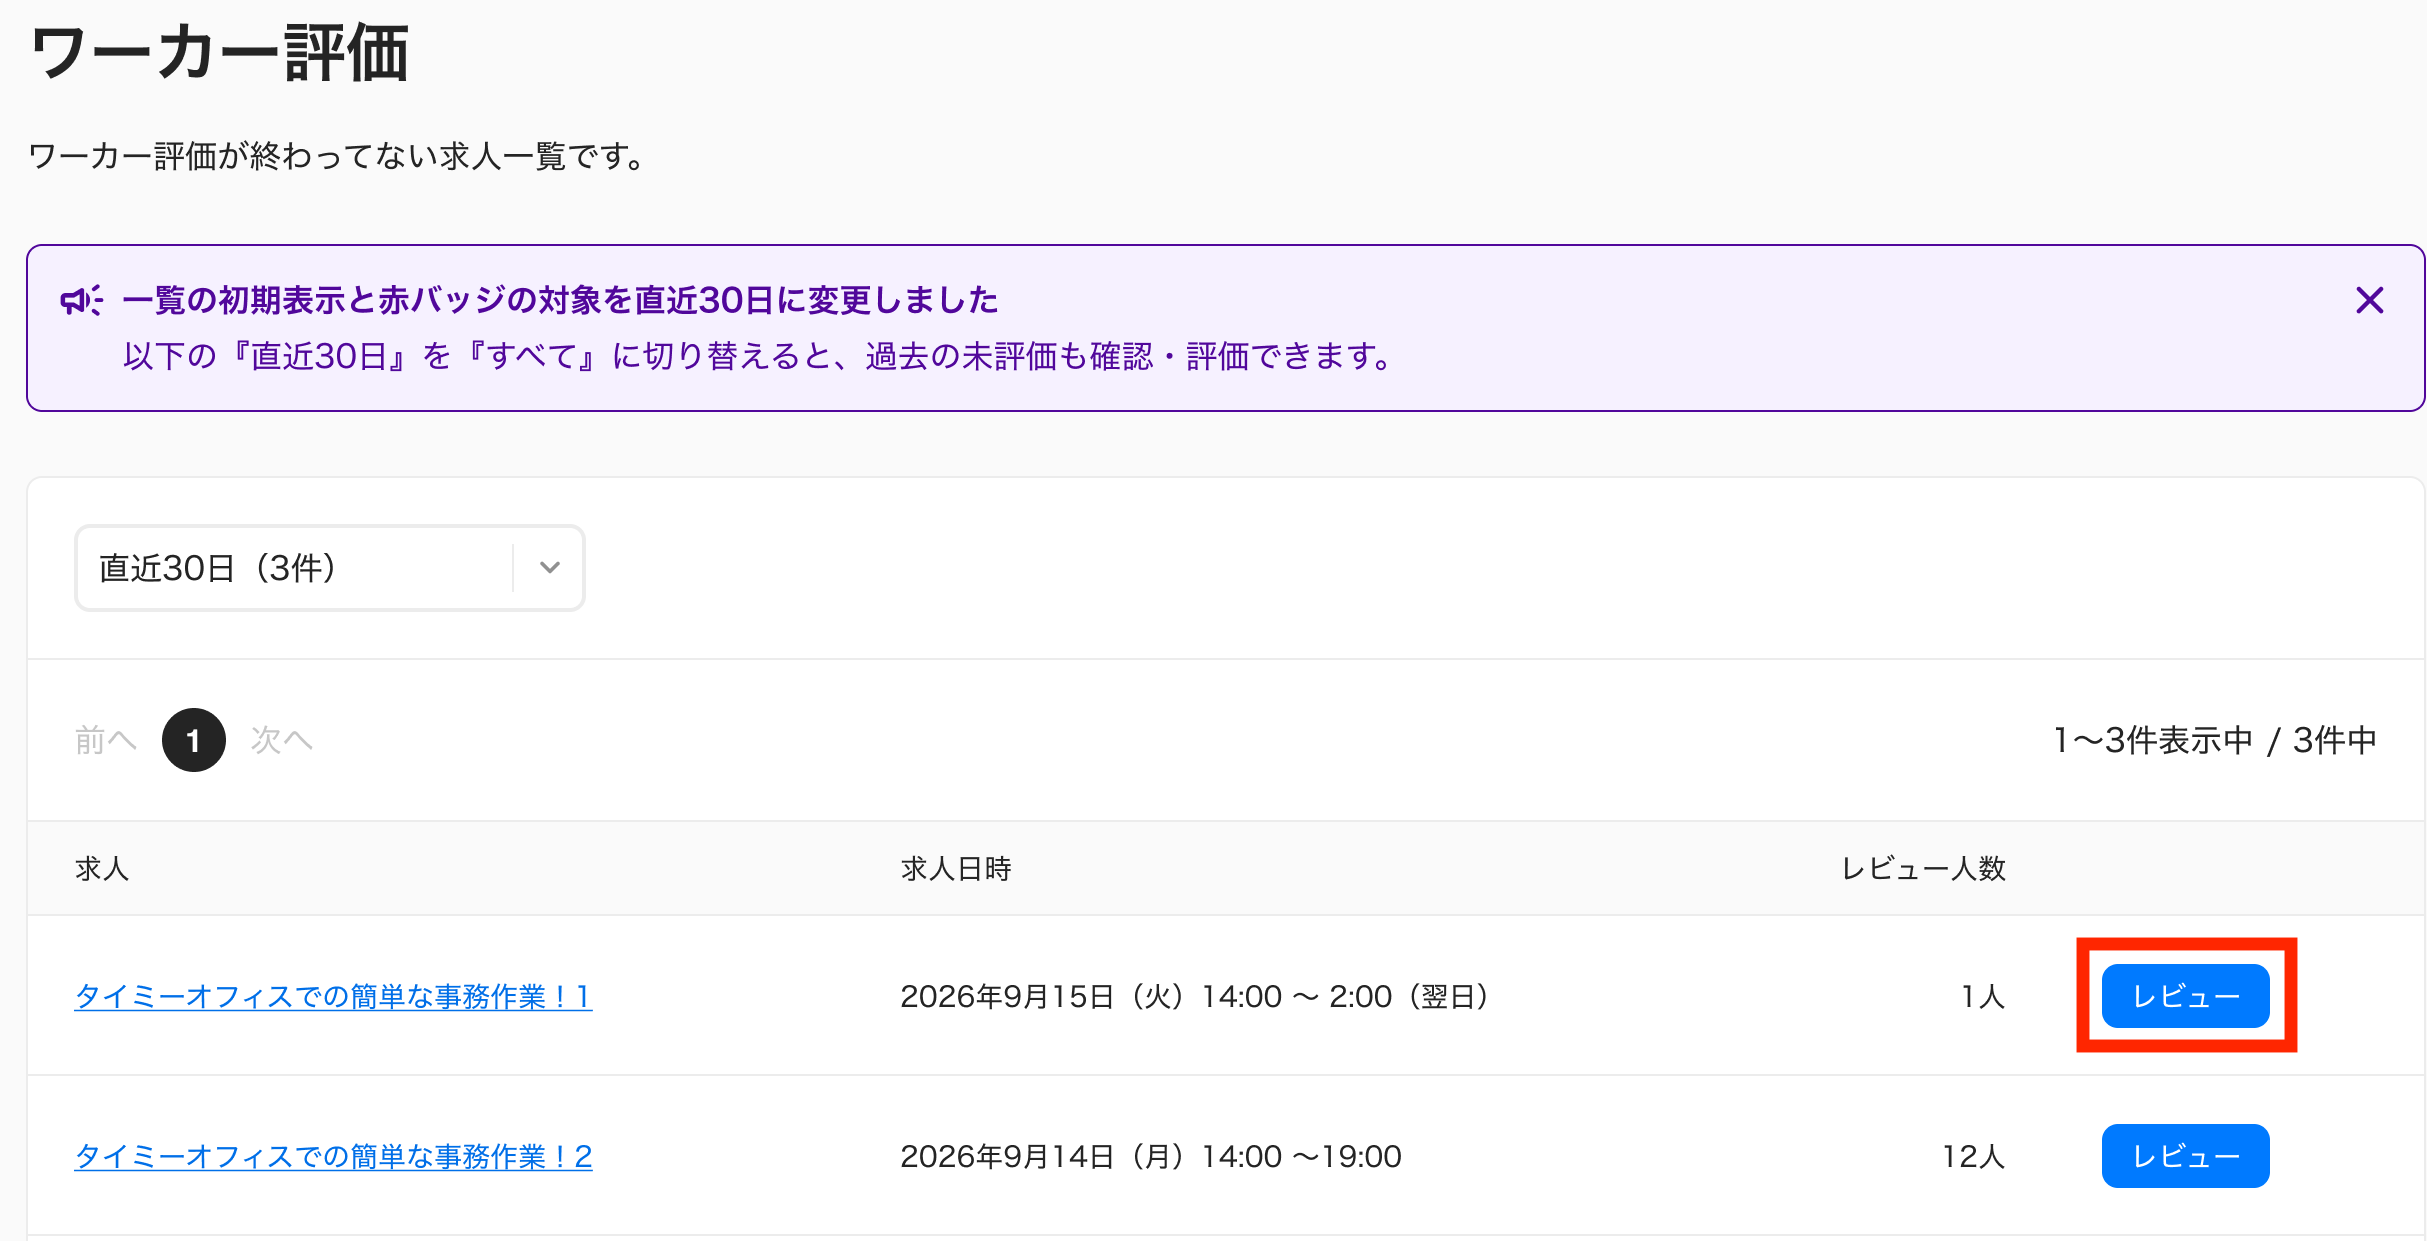
Task: Click the ワーカー評価 page heading
Action: (x=219, y=53)
